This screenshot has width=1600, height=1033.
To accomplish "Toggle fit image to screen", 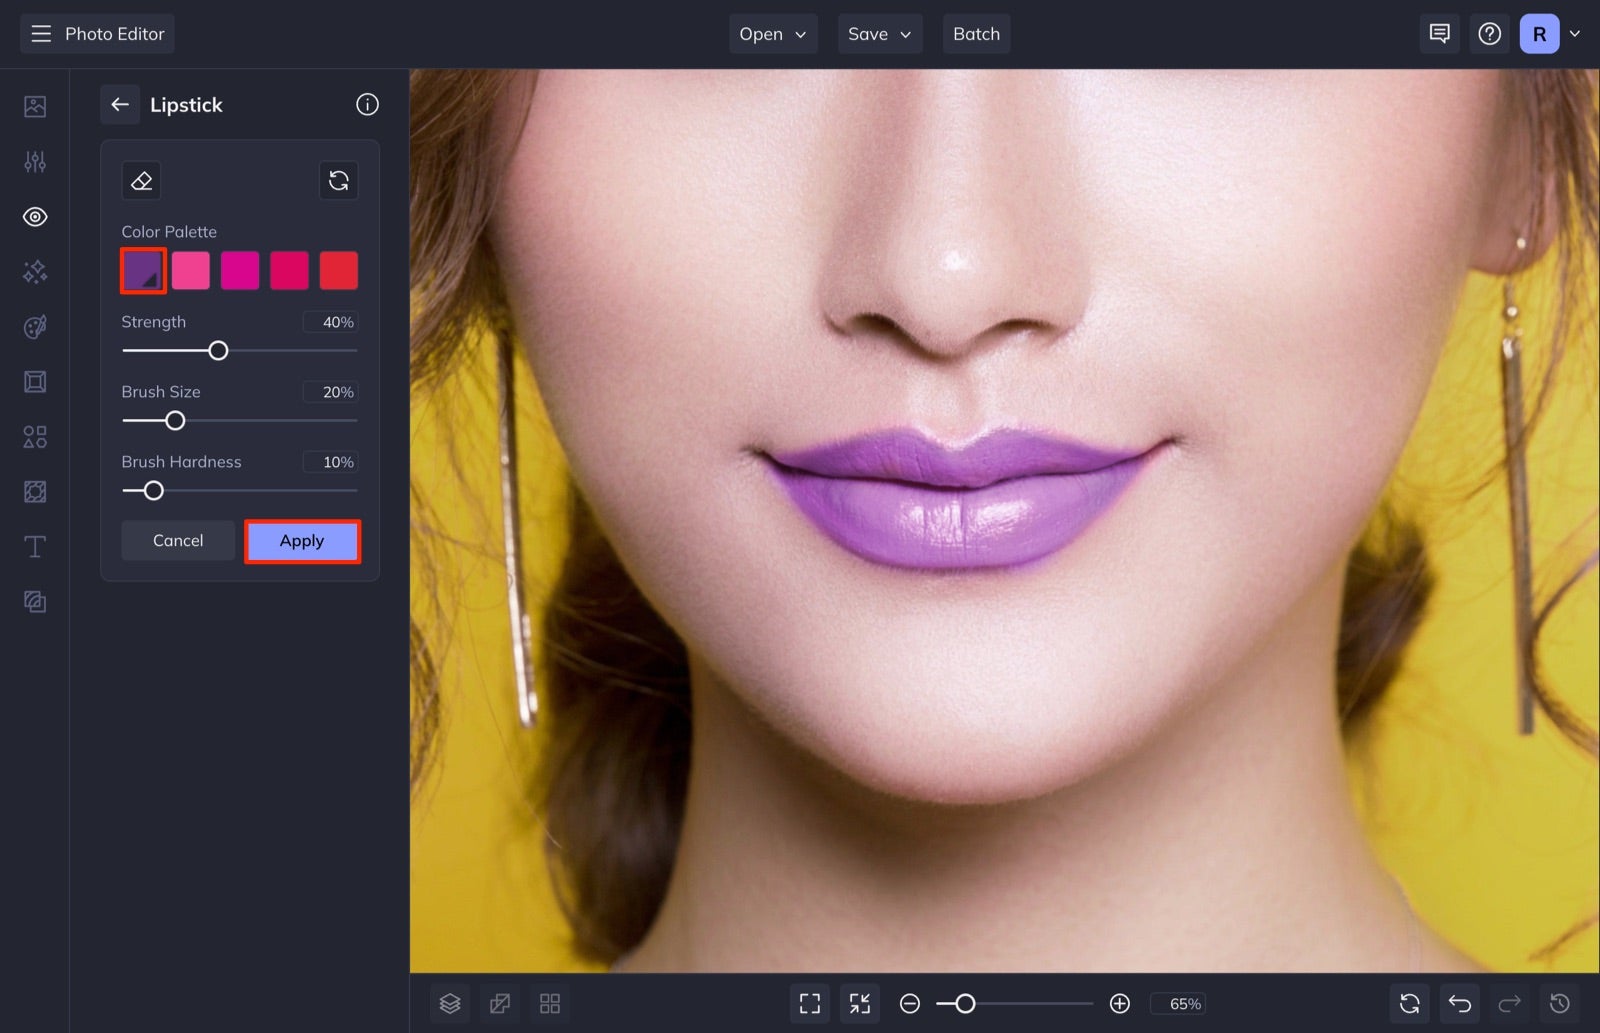I will coord(810,1003).
